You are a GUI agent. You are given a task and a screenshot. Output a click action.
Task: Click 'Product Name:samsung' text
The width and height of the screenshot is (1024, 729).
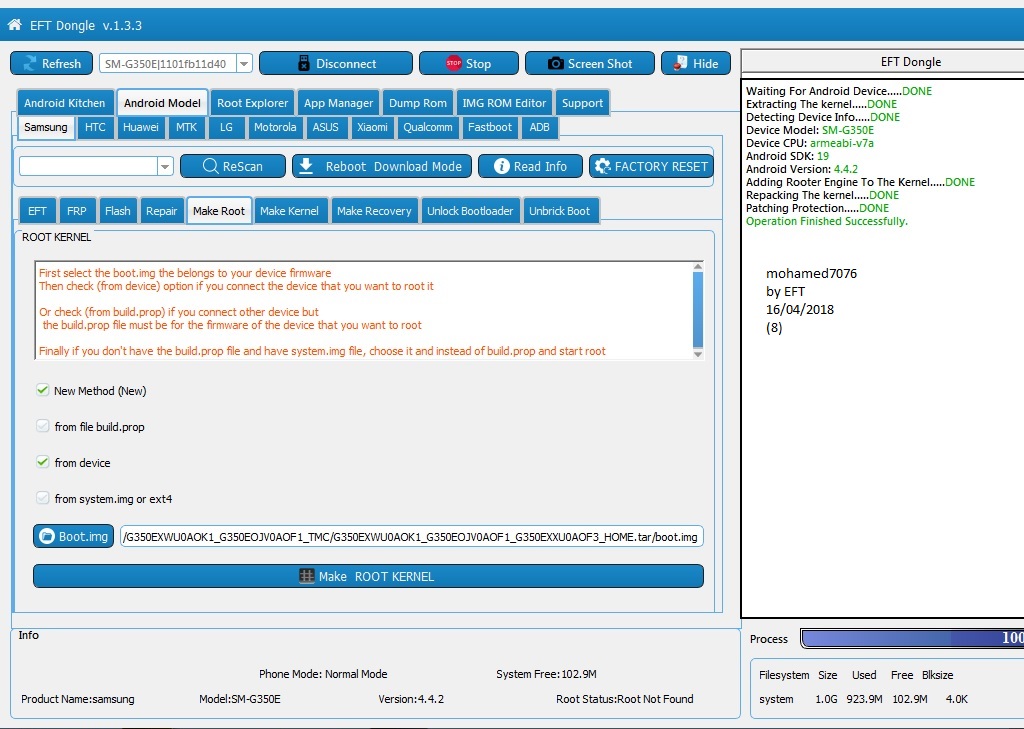[x=78, y=699]
